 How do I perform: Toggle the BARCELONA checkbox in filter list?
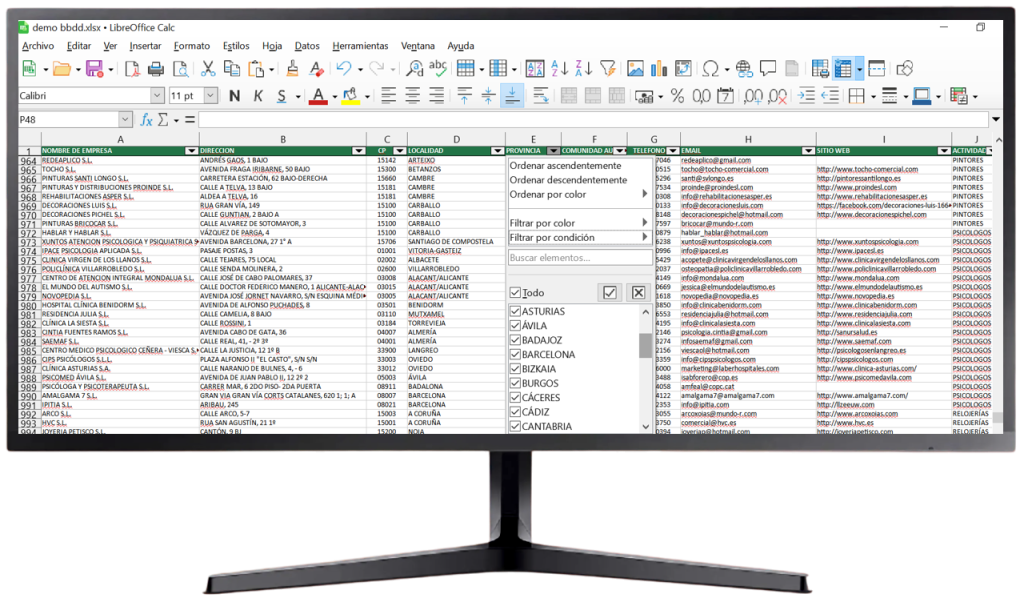[x=515, y=355]
